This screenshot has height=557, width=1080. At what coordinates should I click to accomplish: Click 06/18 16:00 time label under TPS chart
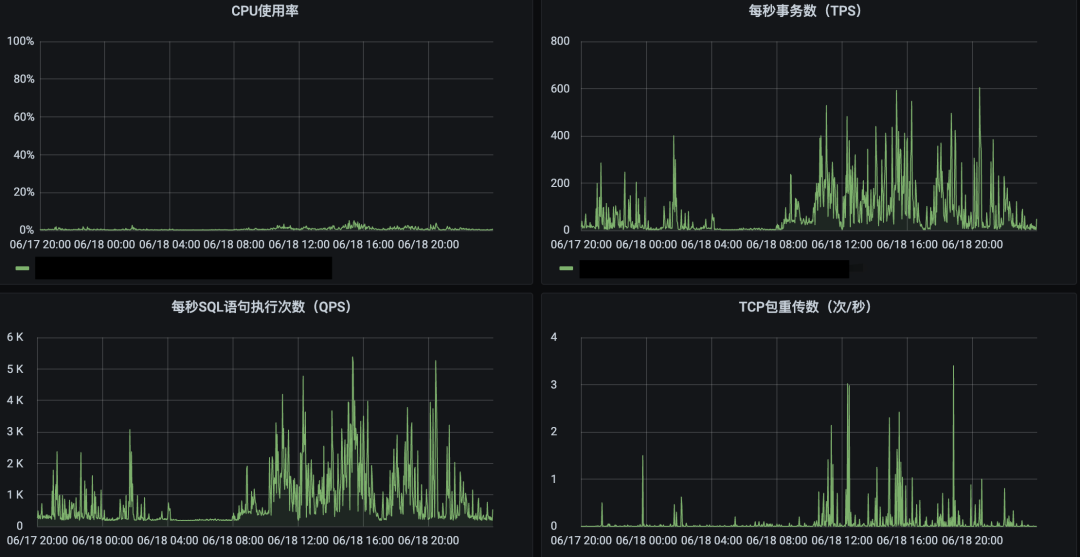click(907, 244)
